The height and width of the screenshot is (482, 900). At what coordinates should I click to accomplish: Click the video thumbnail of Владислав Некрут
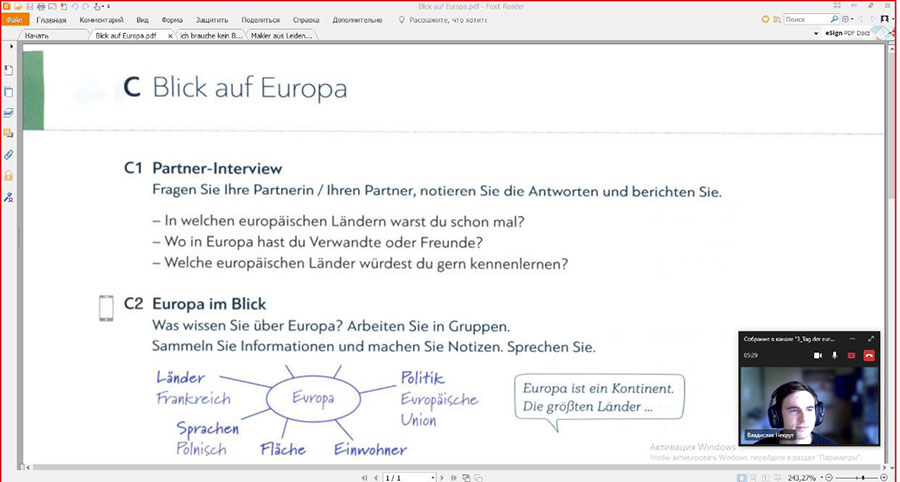[809, 405]
